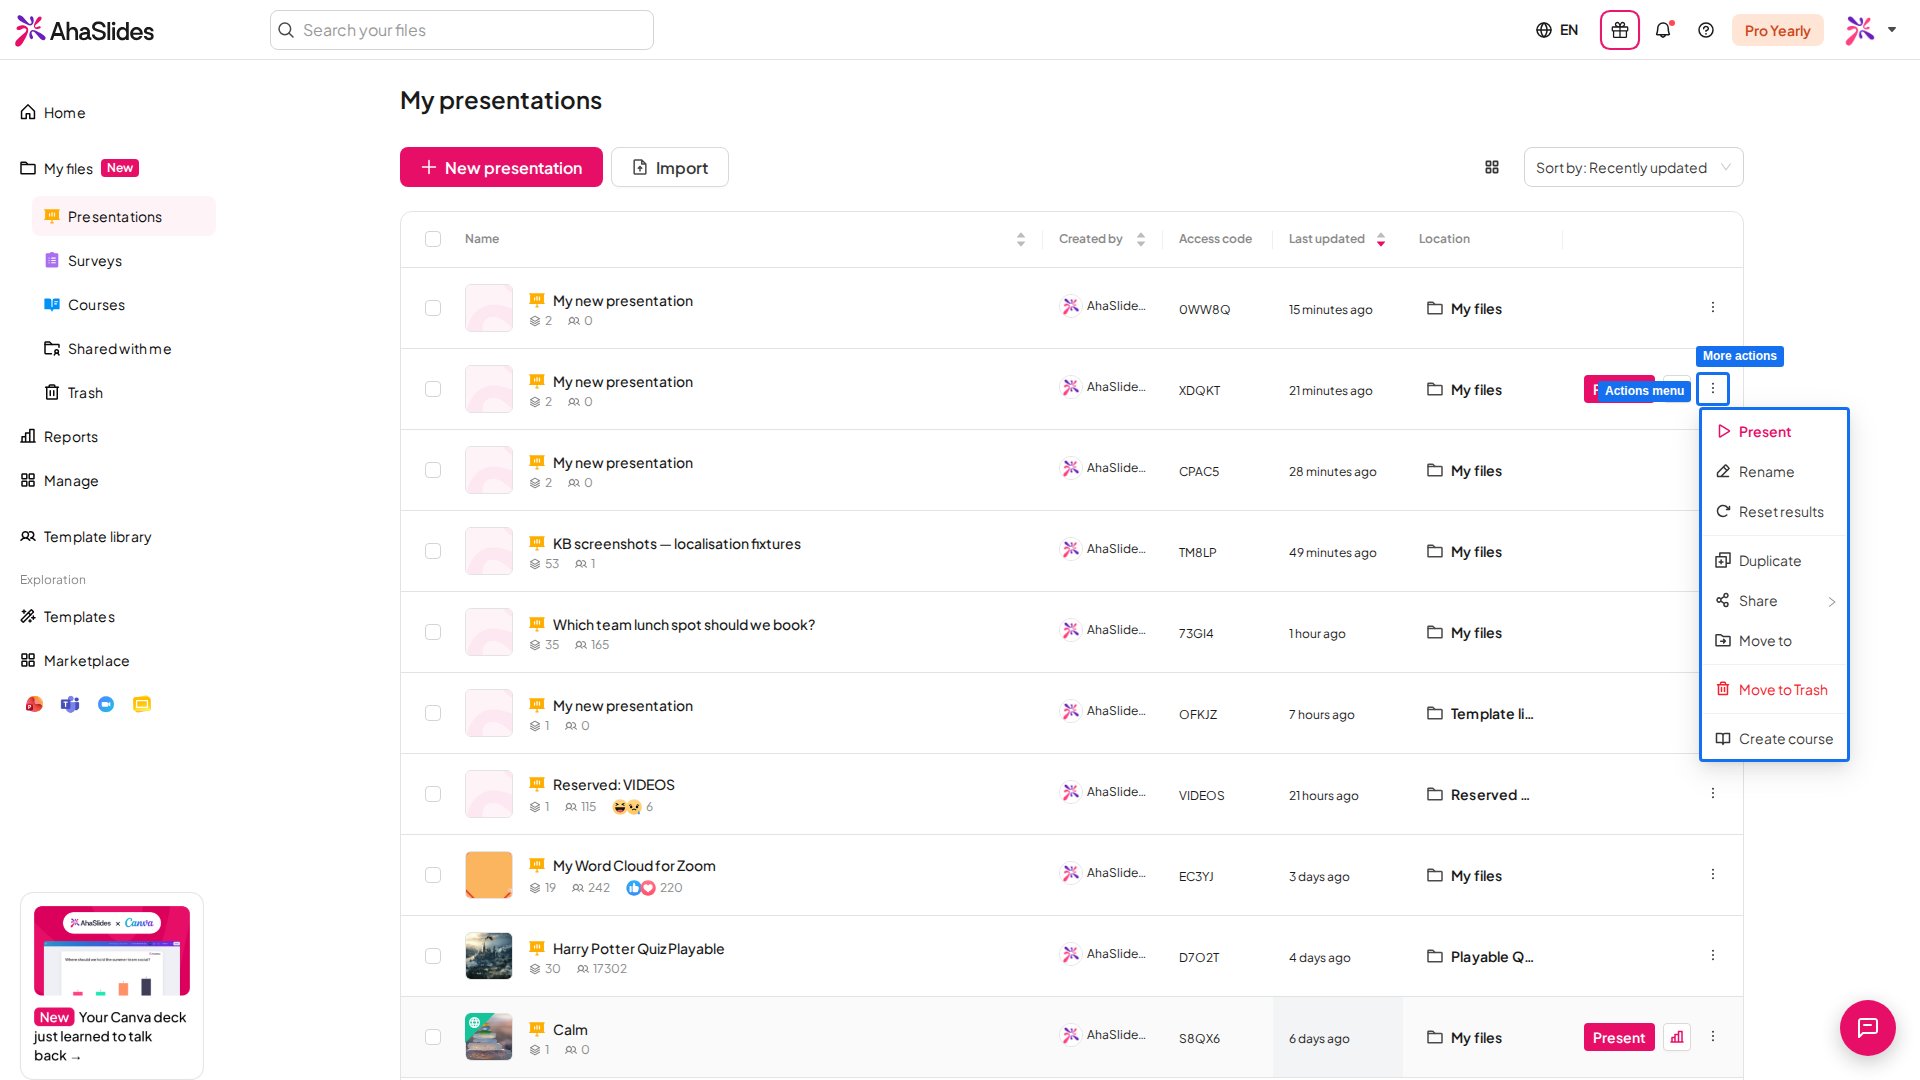Click the New presentation button
This screenshot has height=1080, width=1920.
[x=501, y=167]
